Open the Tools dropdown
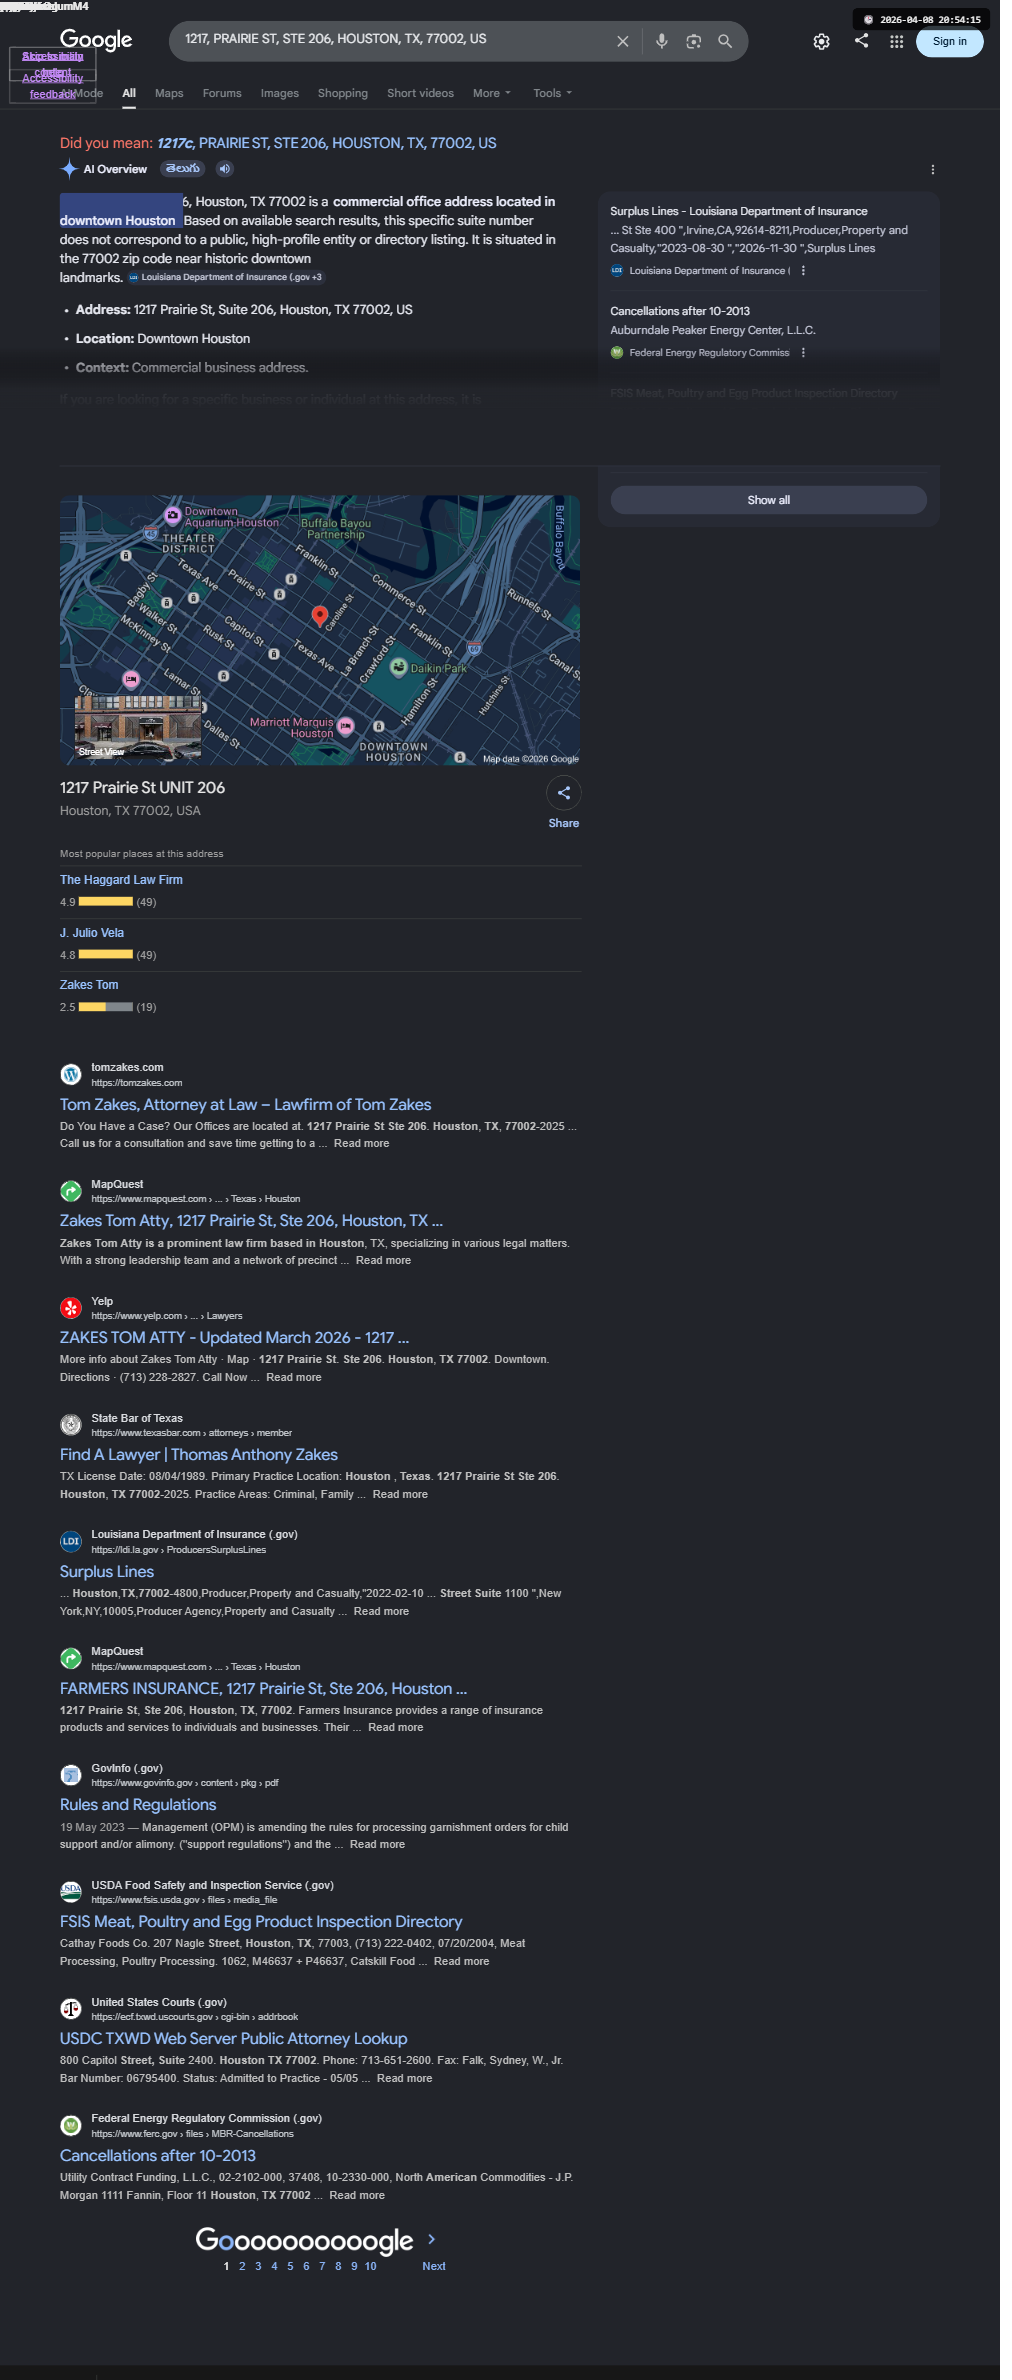Image resolution: width=1012 pixels, height=2380 pixels. click(552, 93)
